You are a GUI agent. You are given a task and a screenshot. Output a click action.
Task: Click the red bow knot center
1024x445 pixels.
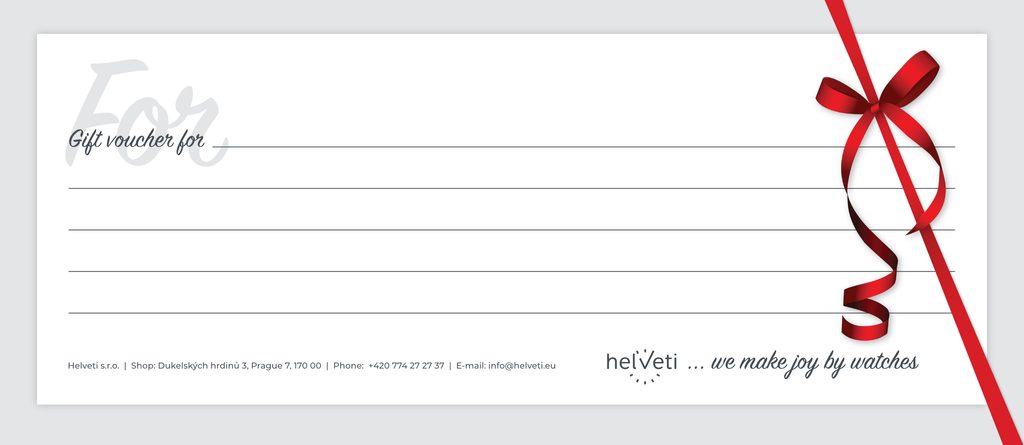(x=875, y=104)
